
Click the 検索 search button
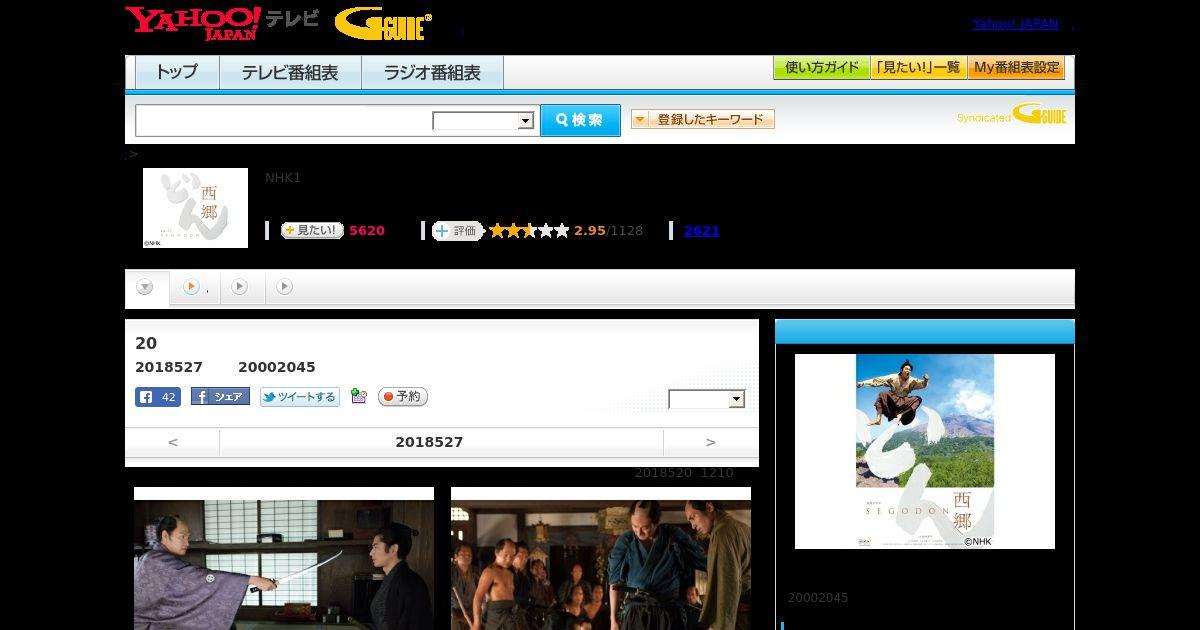tap(580, 120)
